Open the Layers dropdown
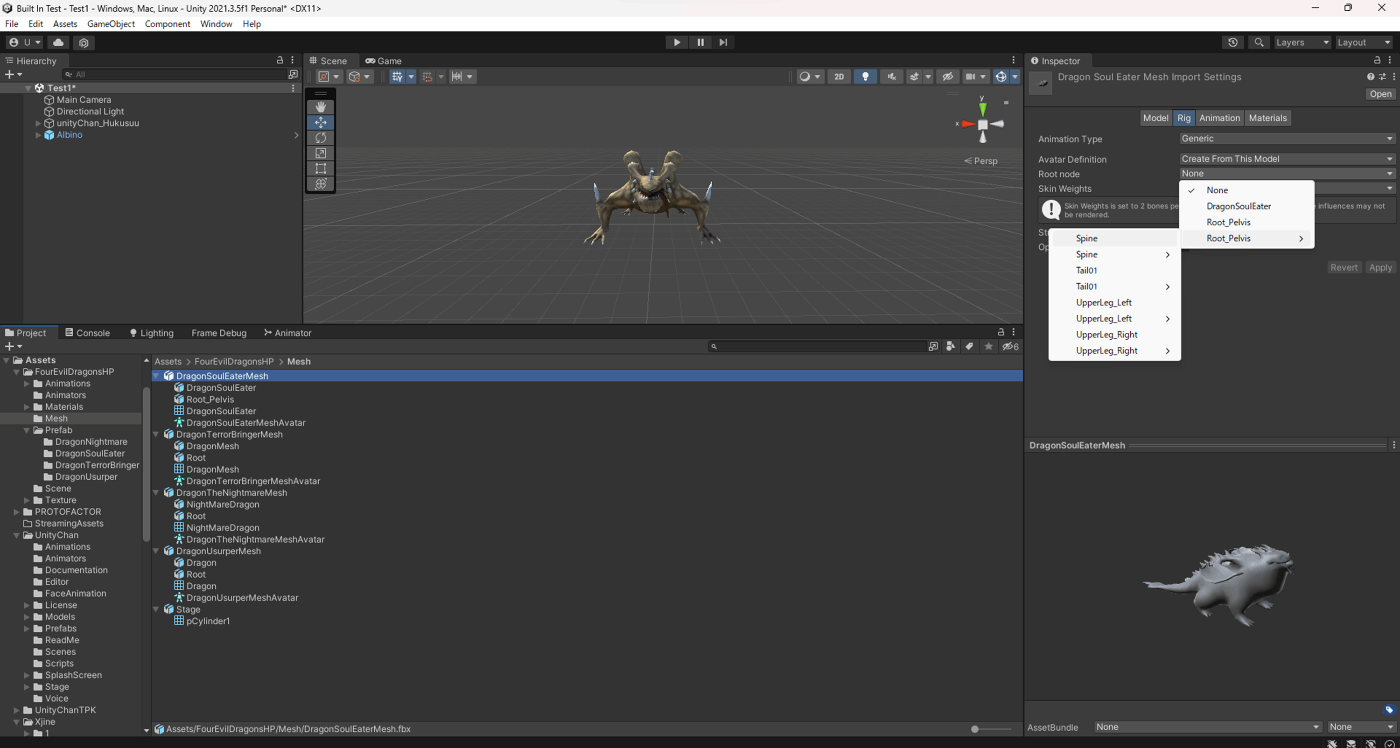Image resolution: width=1400 pixels, height=748 pixels. coord(1302,42)
